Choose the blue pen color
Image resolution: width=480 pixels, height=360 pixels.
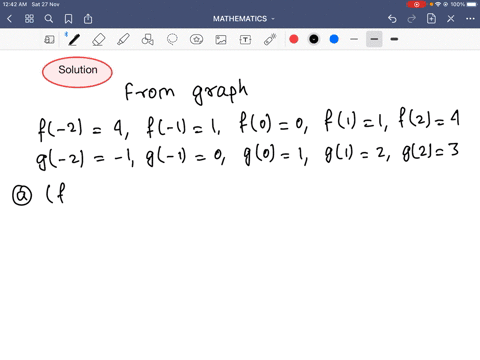[x=334, y=39]
